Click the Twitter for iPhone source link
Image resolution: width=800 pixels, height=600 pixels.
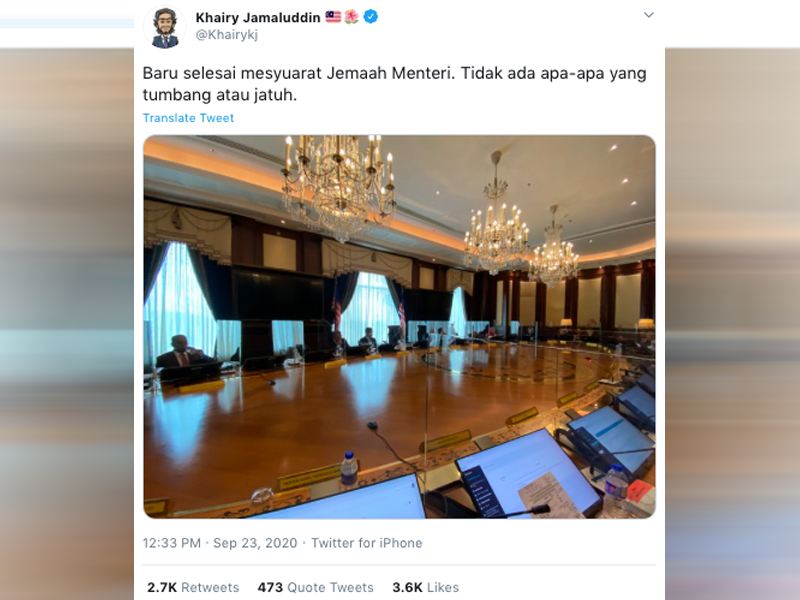point(366,543)
